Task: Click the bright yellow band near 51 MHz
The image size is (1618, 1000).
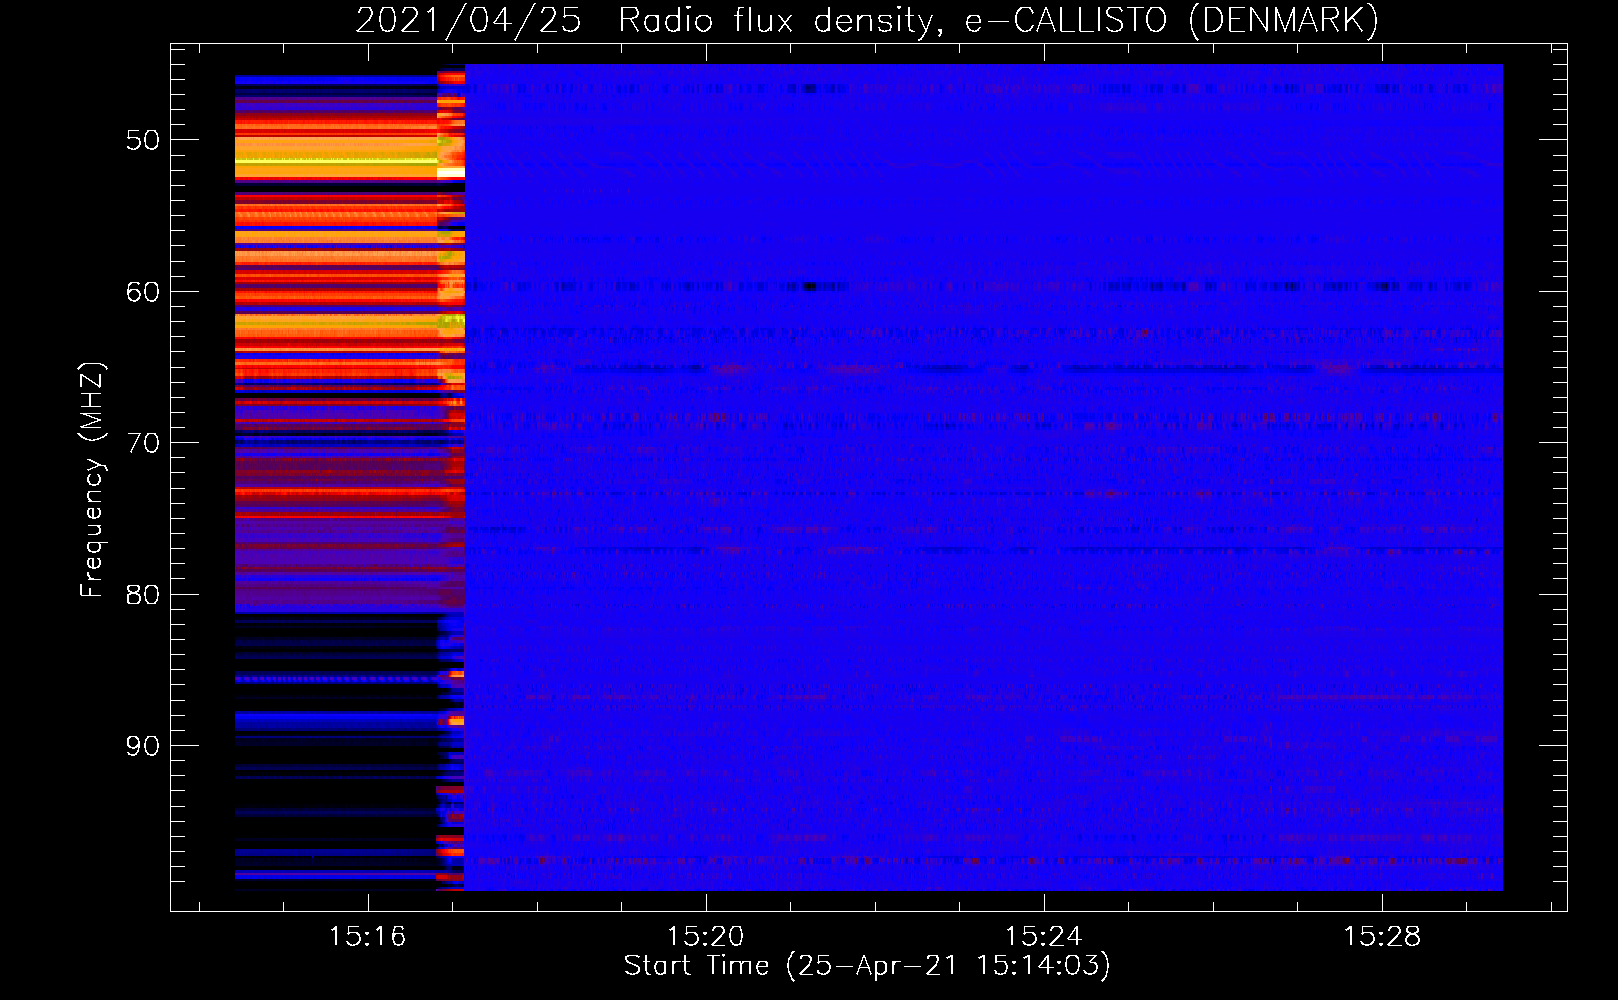Action: click(x=336, y=160)
